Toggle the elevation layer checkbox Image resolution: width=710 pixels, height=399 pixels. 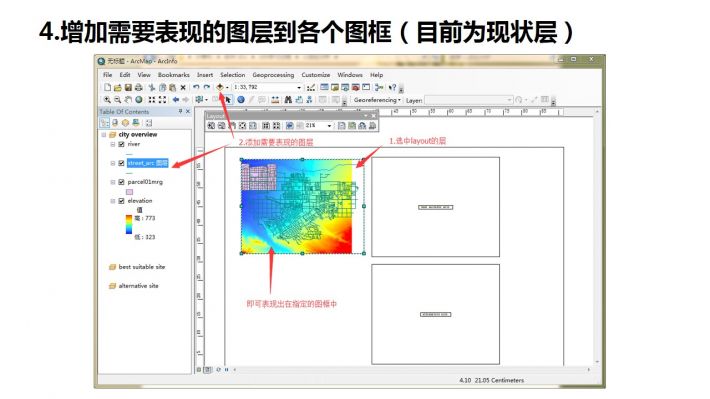[x=121, y=201]
